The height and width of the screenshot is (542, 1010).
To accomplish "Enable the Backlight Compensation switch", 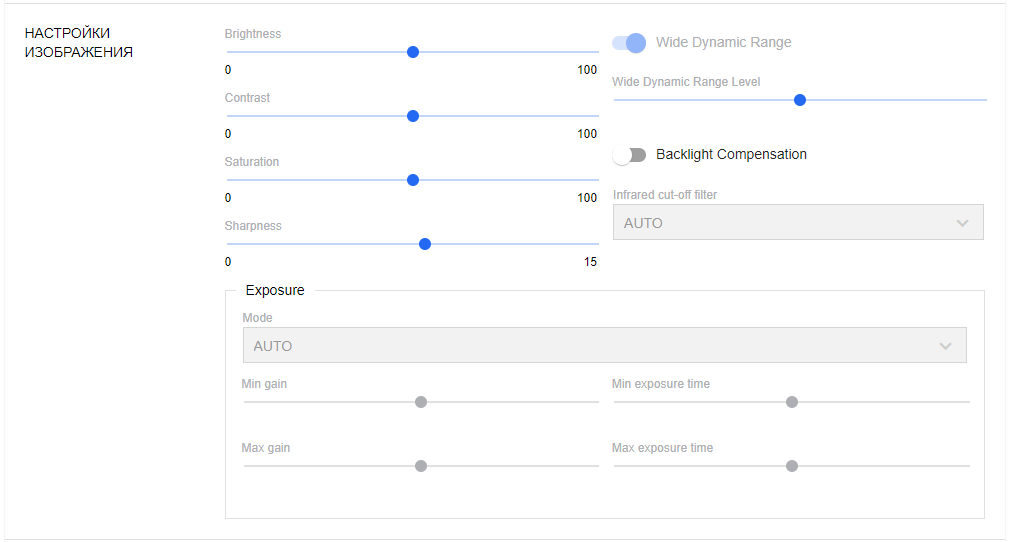I will pyautogui.click(x=629, y=155).
